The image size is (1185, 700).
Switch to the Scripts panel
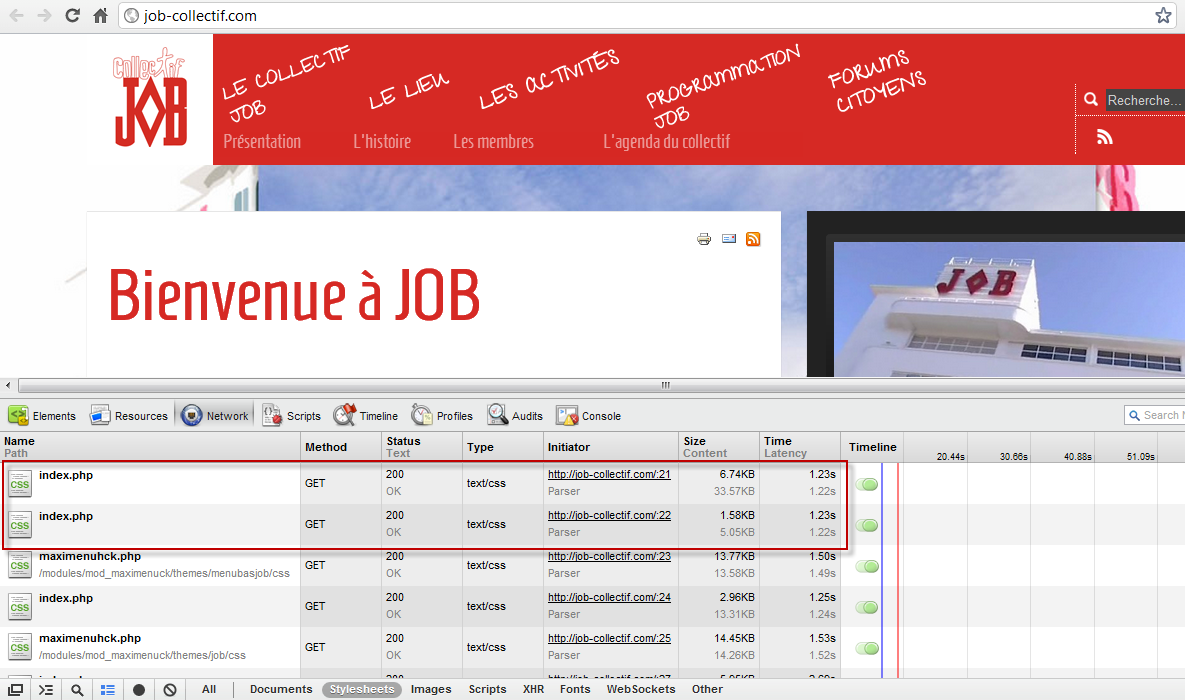click(x=291, y=416)
